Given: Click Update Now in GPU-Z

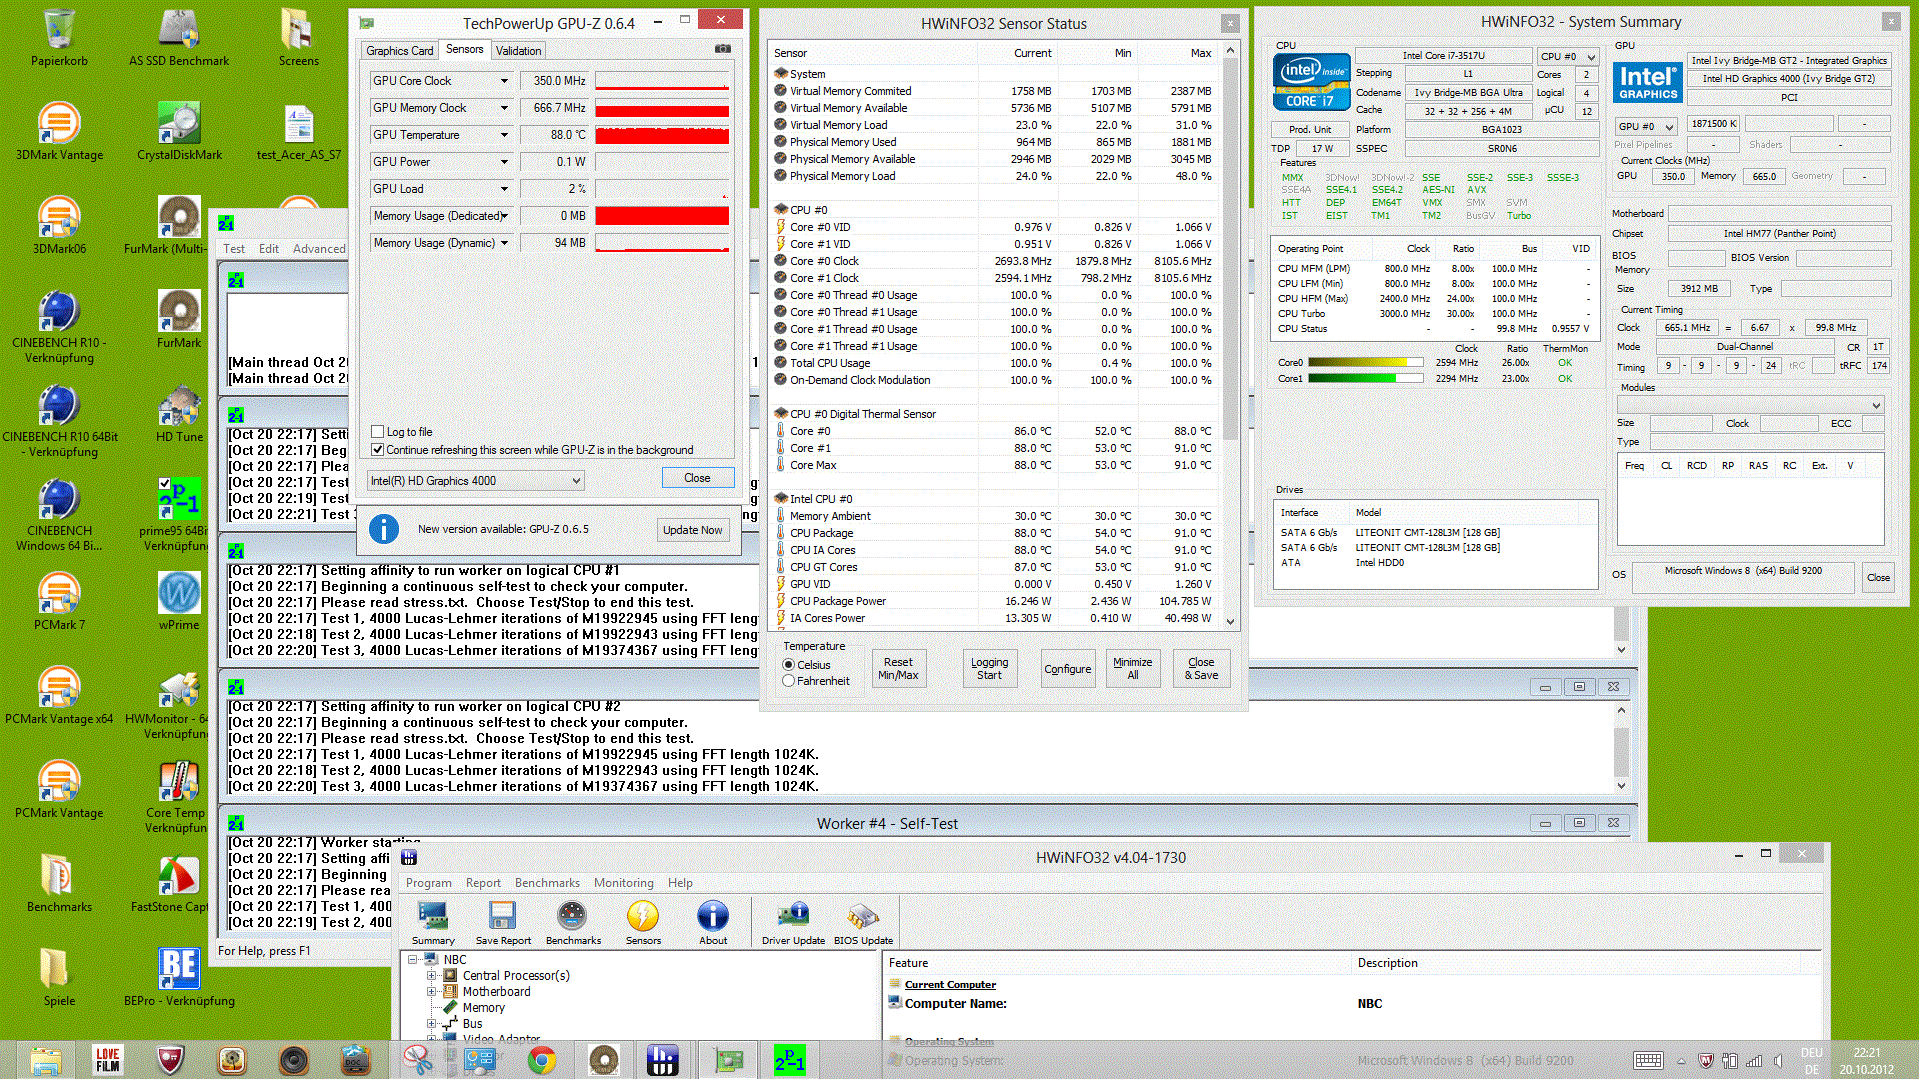Looking at the screenshot, I should click(x=693, y=530).
